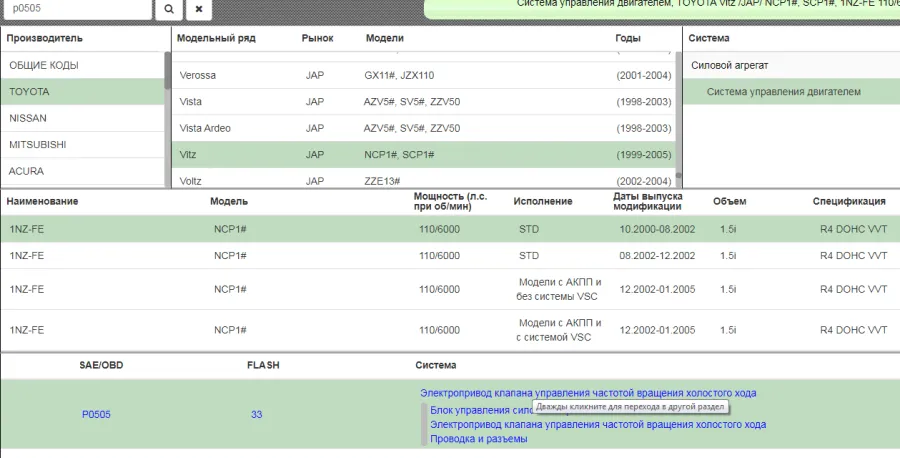
Task: Select Силовой агрегат system item
Action: 792,65
